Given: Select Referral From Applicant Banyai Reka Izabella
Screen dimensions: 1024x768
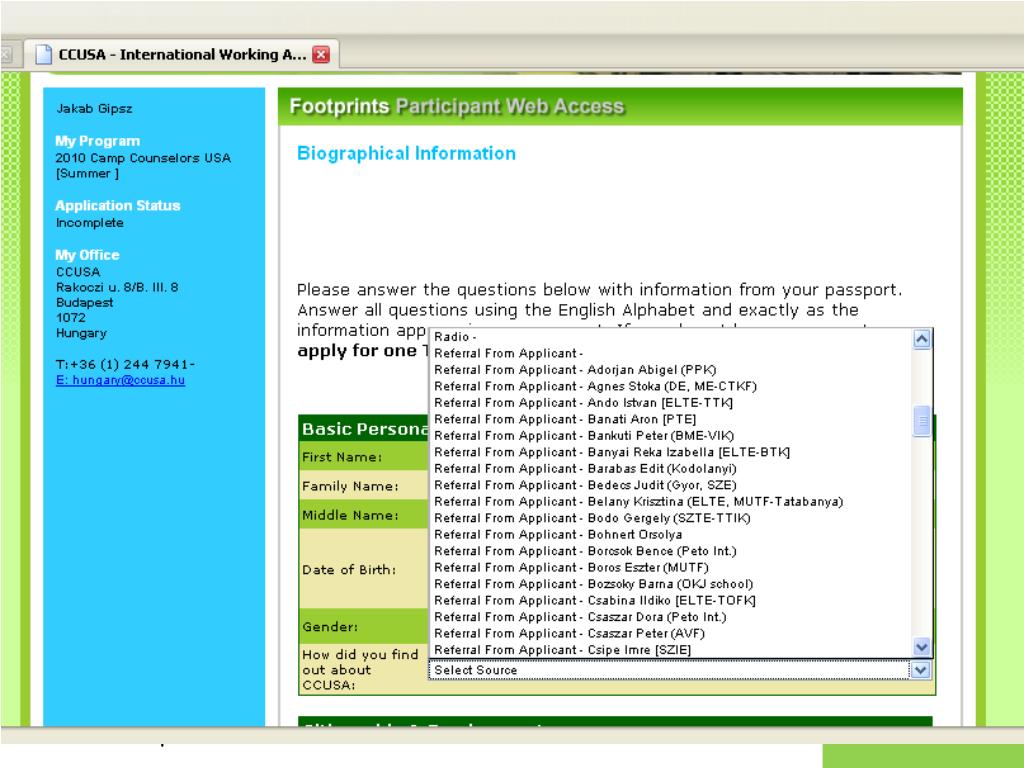Looking at the screenshot, I should (671, 452).
